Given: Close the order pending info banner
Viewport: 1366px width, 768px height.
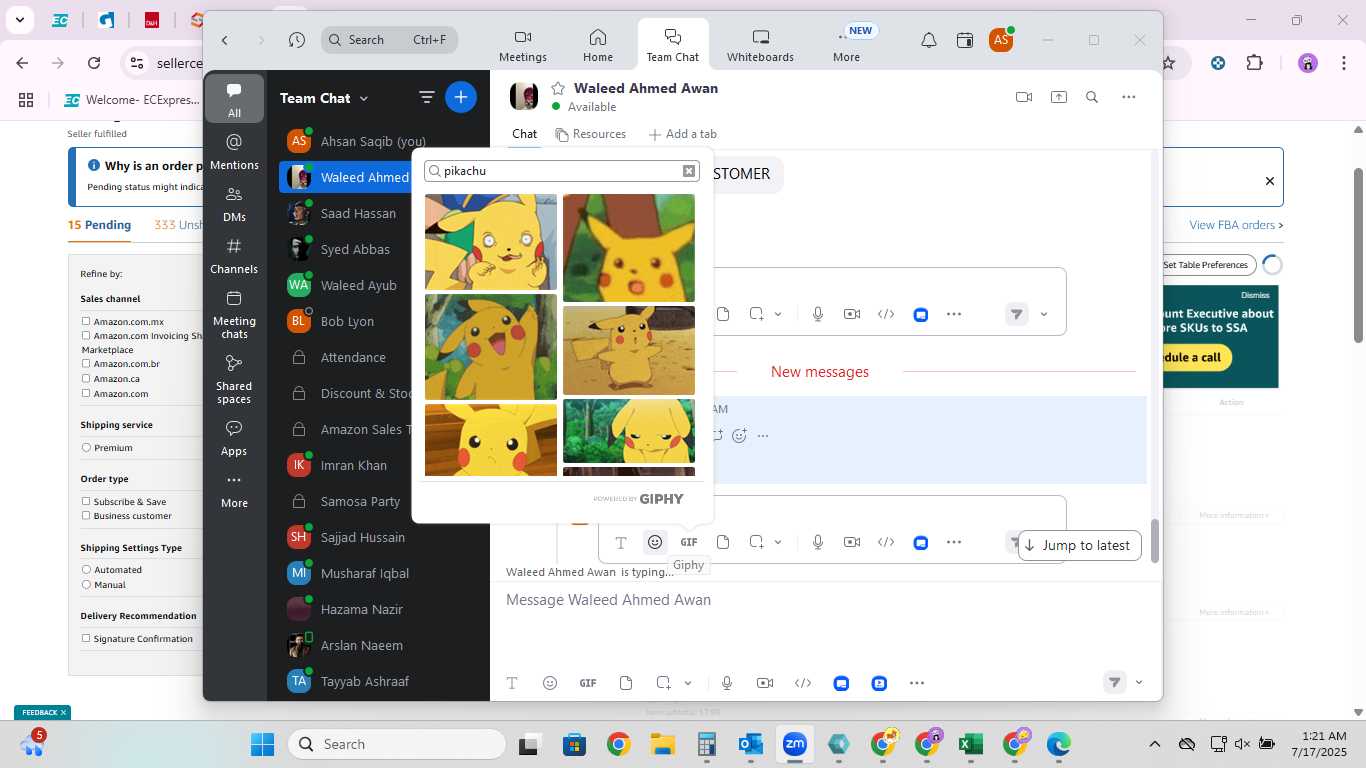Looking at the screenshot, I should 1270,181.
